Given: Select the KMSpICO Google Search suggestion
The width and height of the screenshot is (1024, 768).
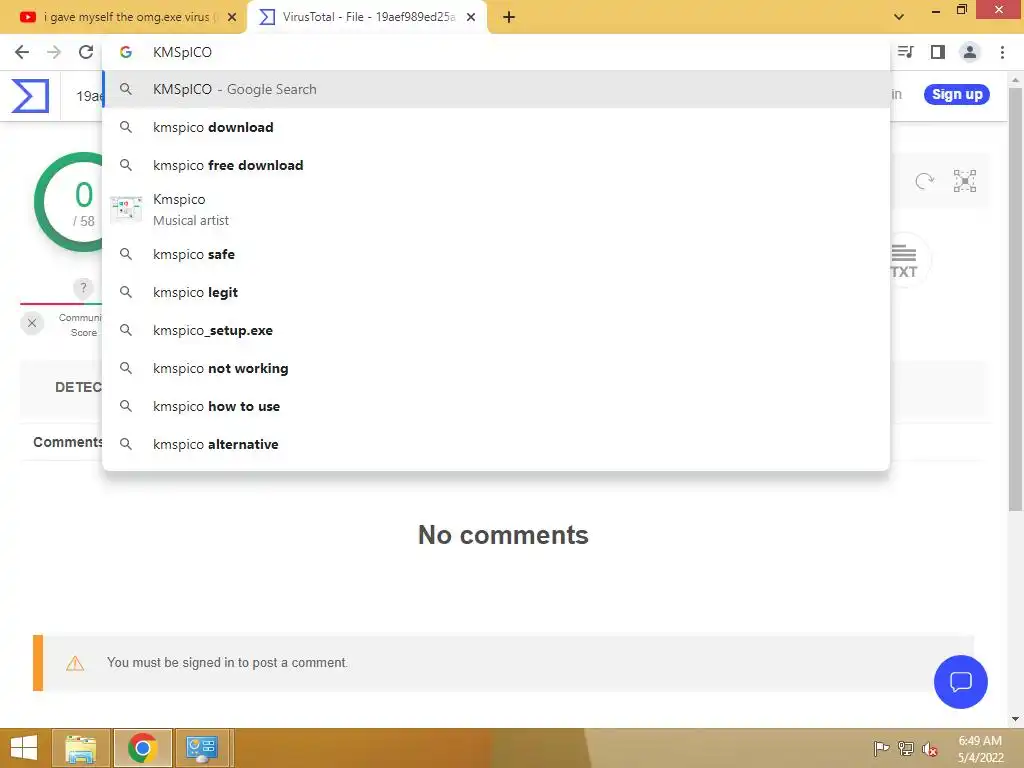Looking at the screenshot, I should [x=496, y=89].
